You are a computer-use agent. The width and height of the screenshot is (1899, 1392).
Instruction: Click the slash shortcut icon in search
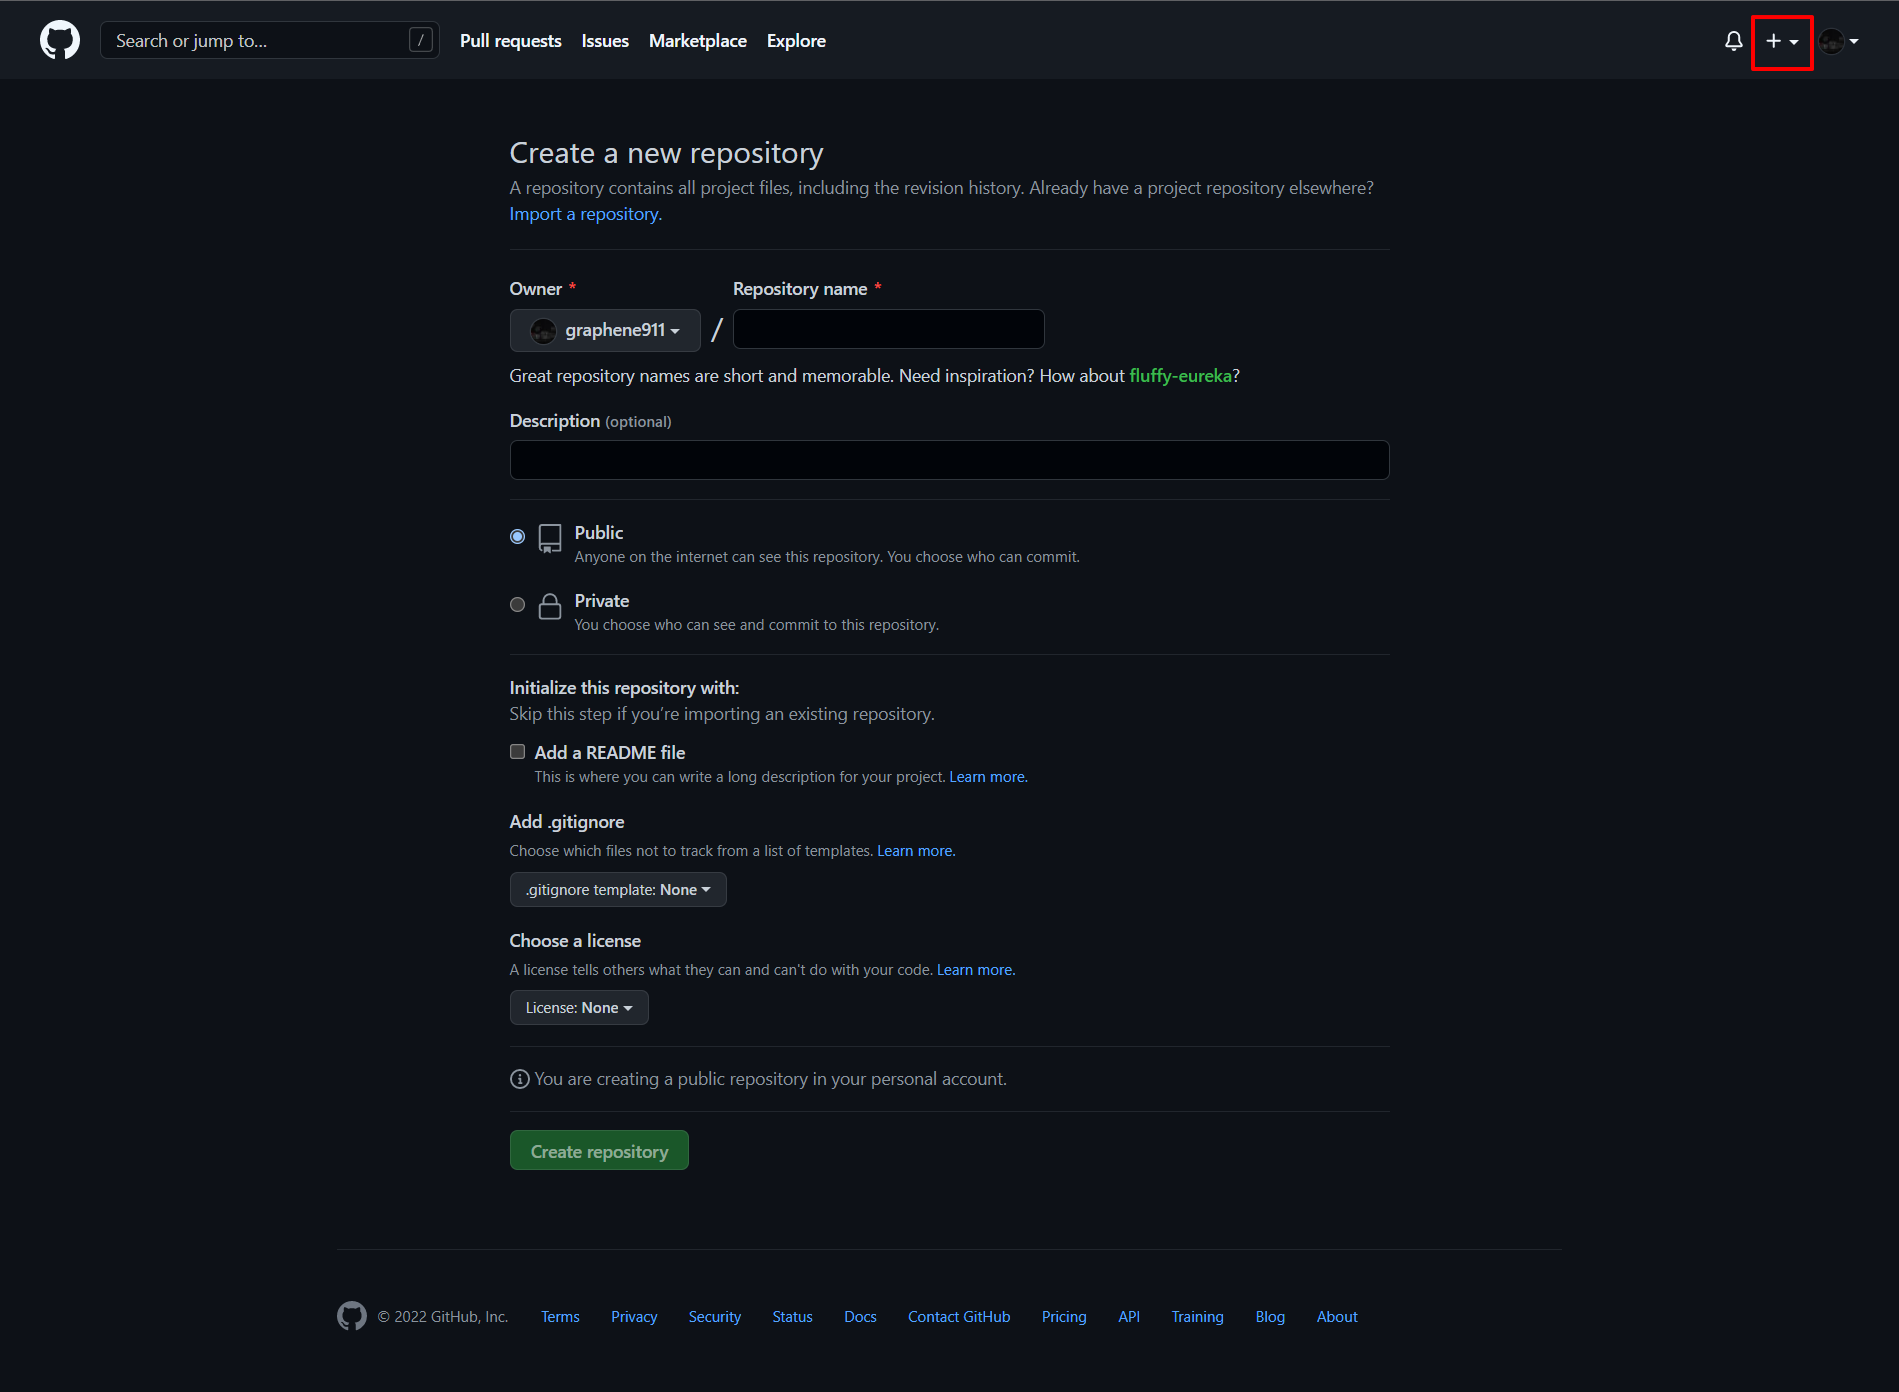421,40
